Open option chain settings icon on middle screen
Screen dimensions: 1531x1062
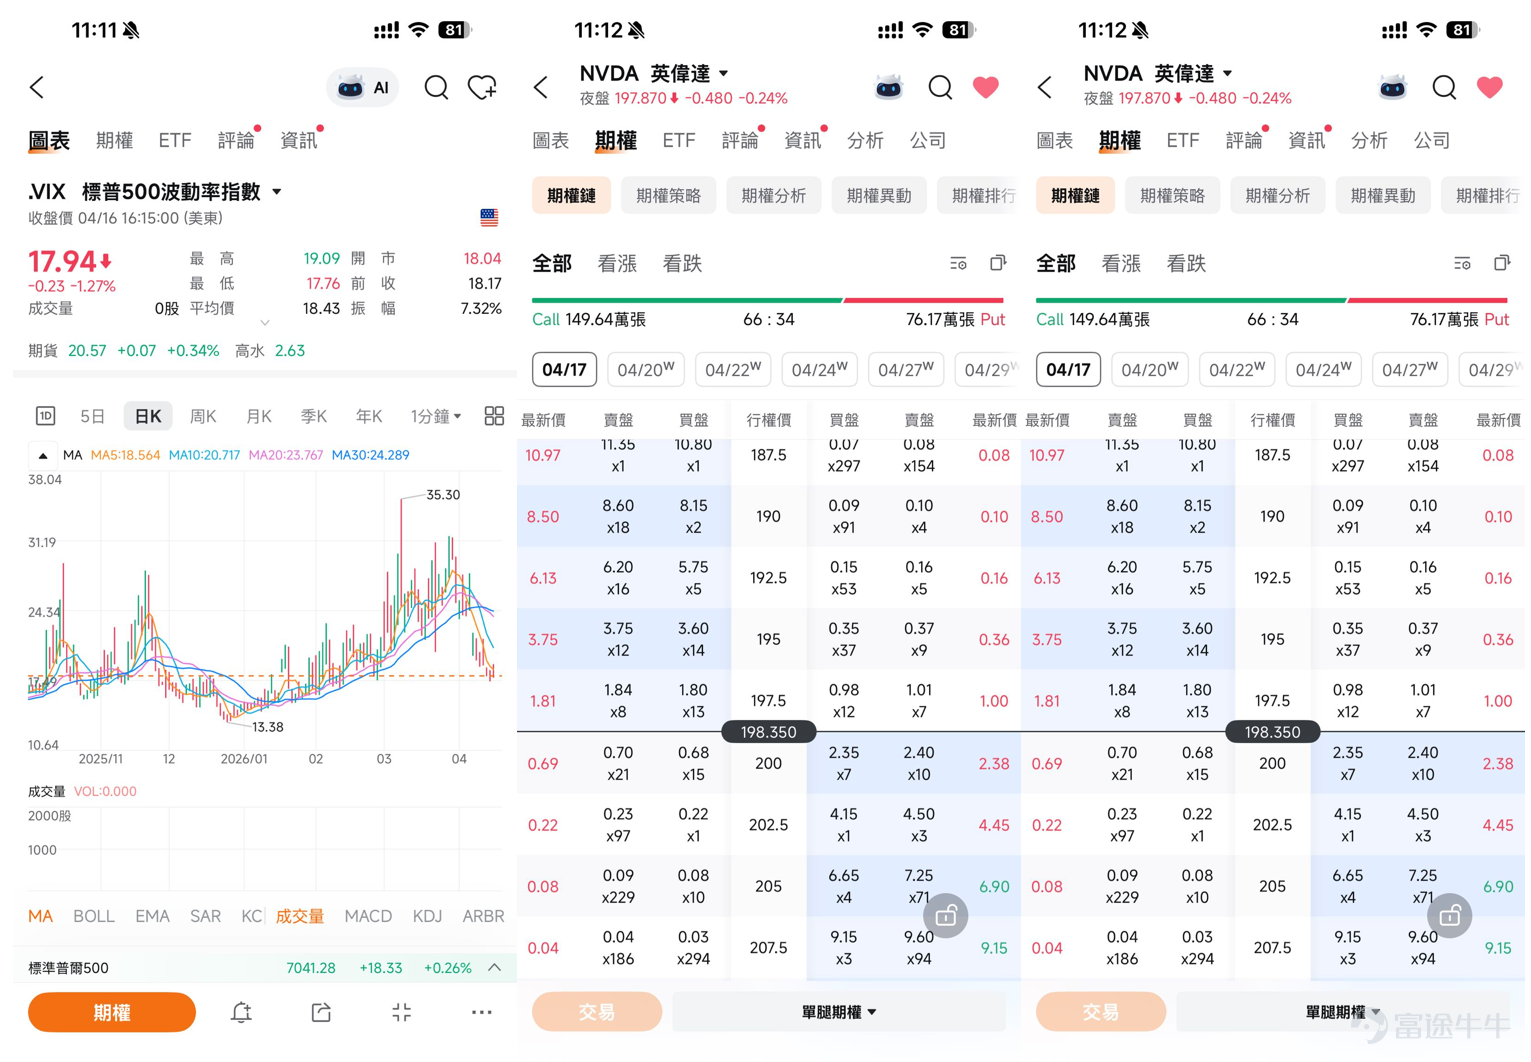click(958, 263)
